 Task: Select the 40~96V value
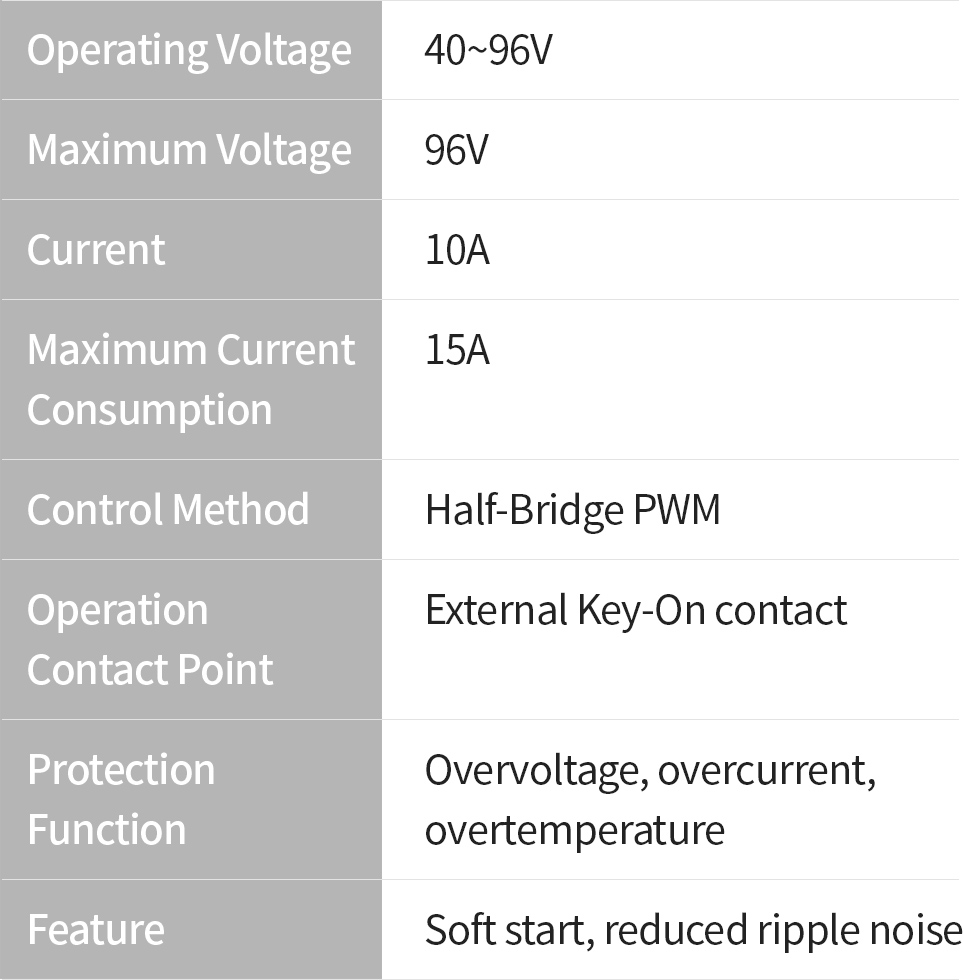(488, 50)
